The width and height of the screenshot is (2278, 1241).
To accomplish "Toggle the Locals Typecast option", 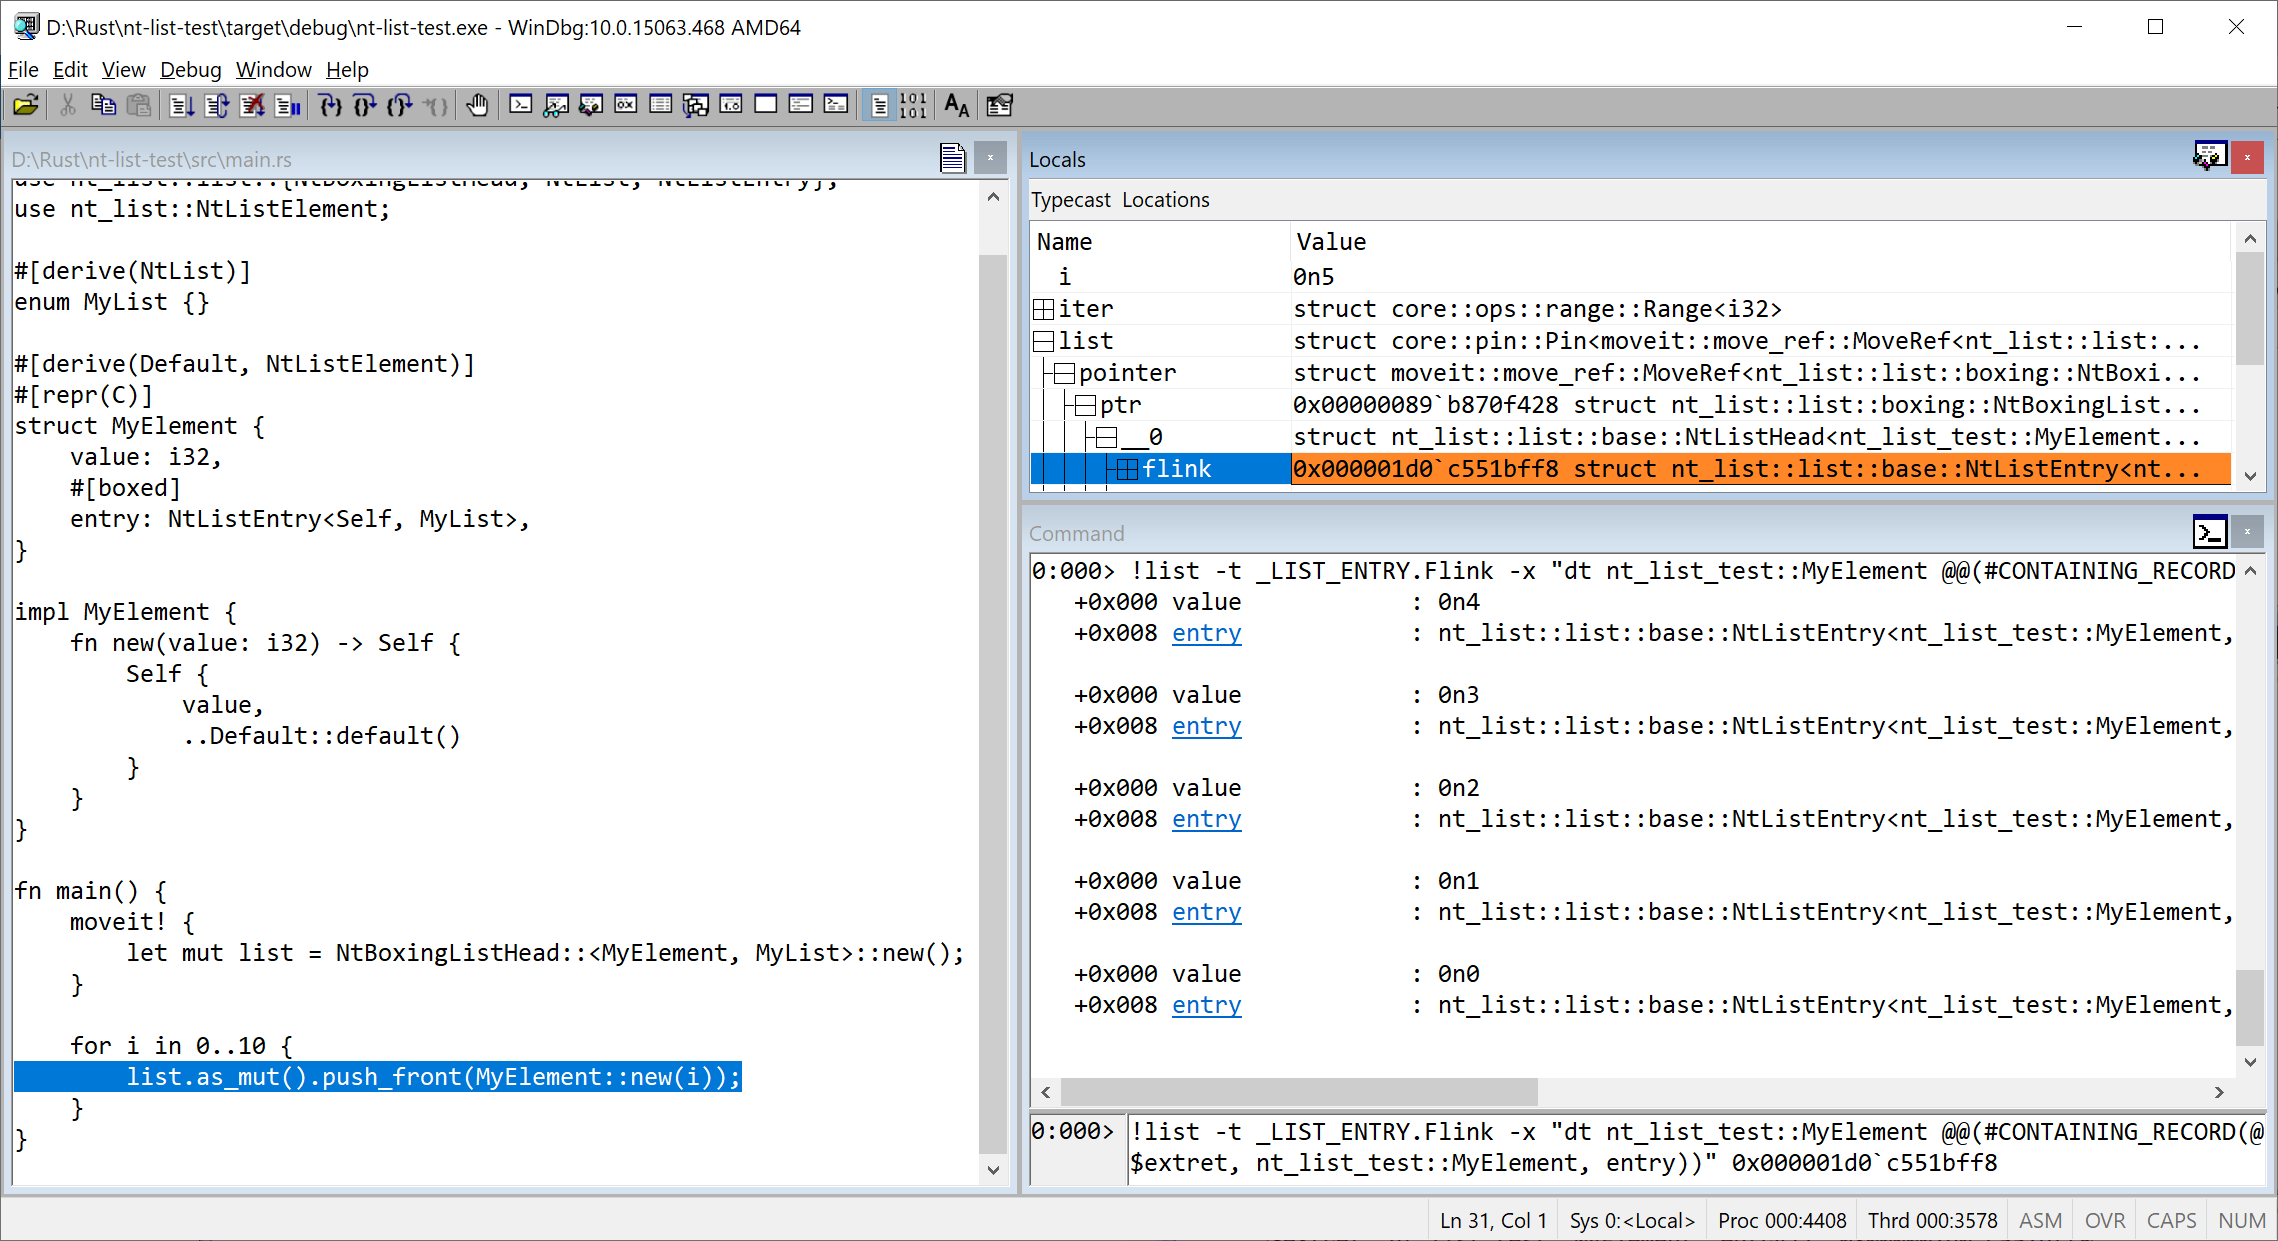I will click(1070, 200).
